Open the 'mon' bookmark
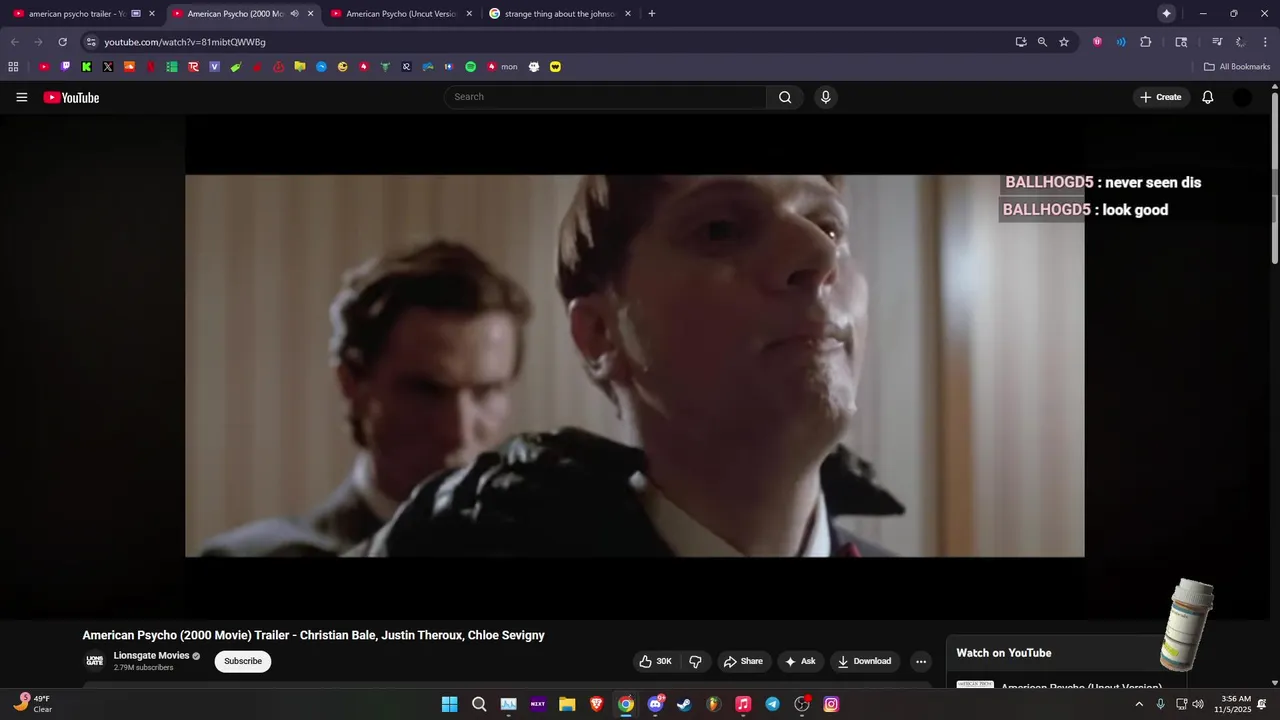 pyautogui.click(x=502, y=67)
